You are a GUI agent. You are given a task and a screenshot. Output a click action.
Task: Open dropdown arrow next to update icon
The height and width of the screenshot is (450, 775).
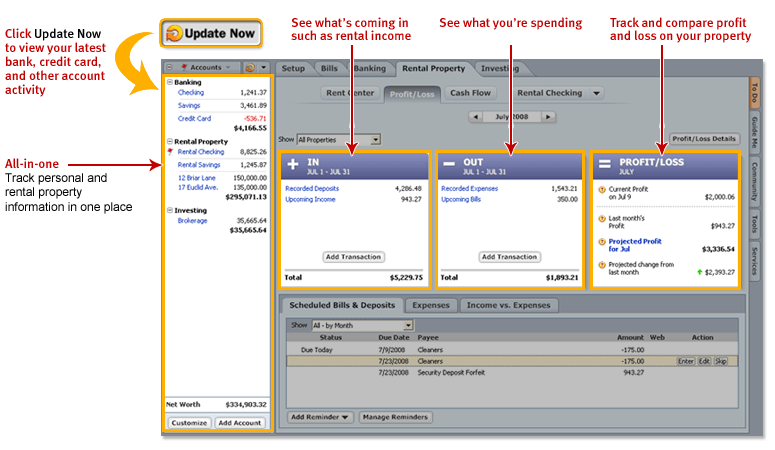point(263,67)
